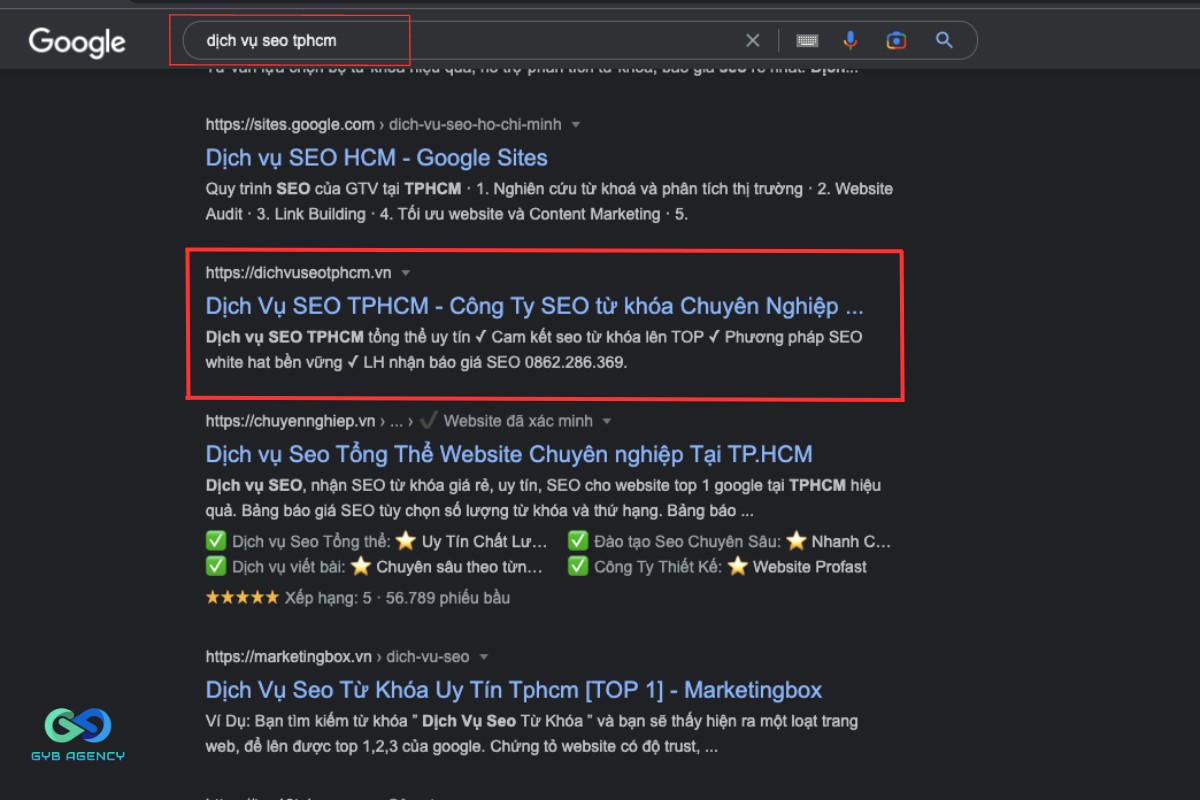Click the 'Dịch vụ Seo Tổng thể' sitelink text

pyautogui.click(x=311, y=542)
